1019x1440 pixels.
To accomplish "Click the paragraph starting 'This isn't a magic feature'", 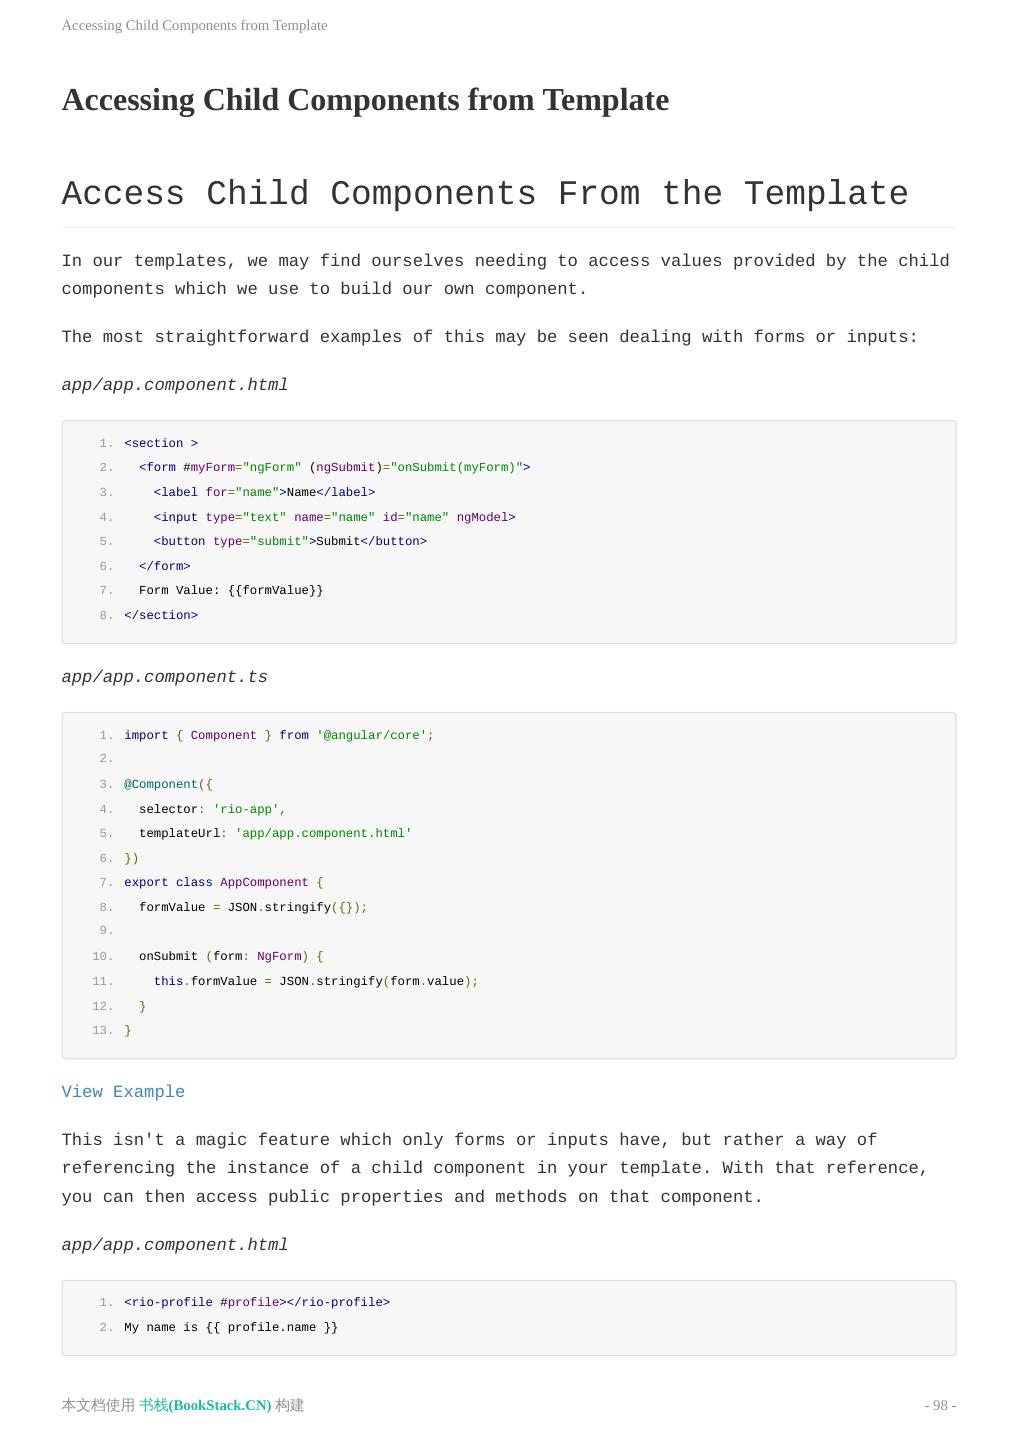I will click(x=495, y=1168).
